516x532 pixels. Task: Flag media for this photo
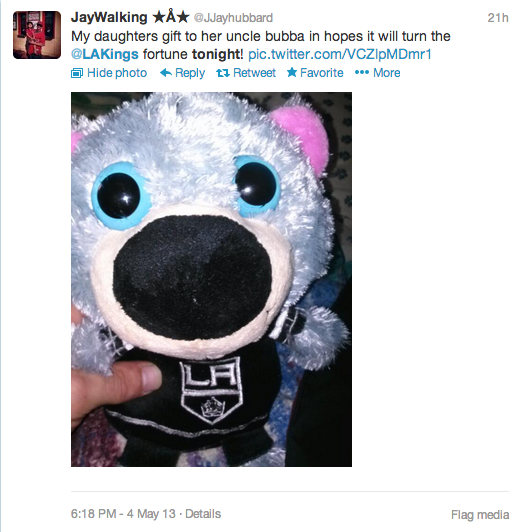[x=480, y=515]
